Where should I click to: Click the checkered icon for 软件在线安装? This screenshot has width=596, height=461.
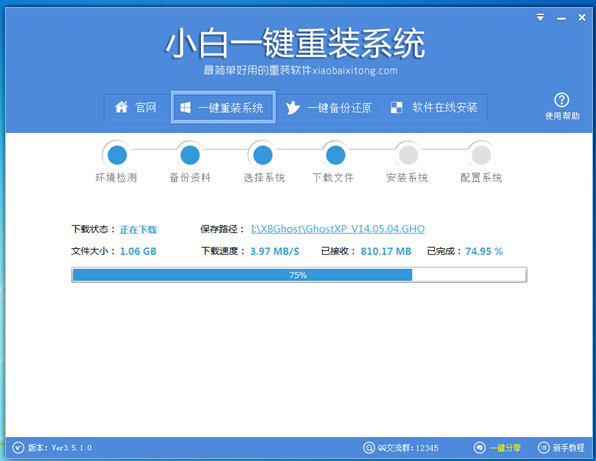pos(396,108)
